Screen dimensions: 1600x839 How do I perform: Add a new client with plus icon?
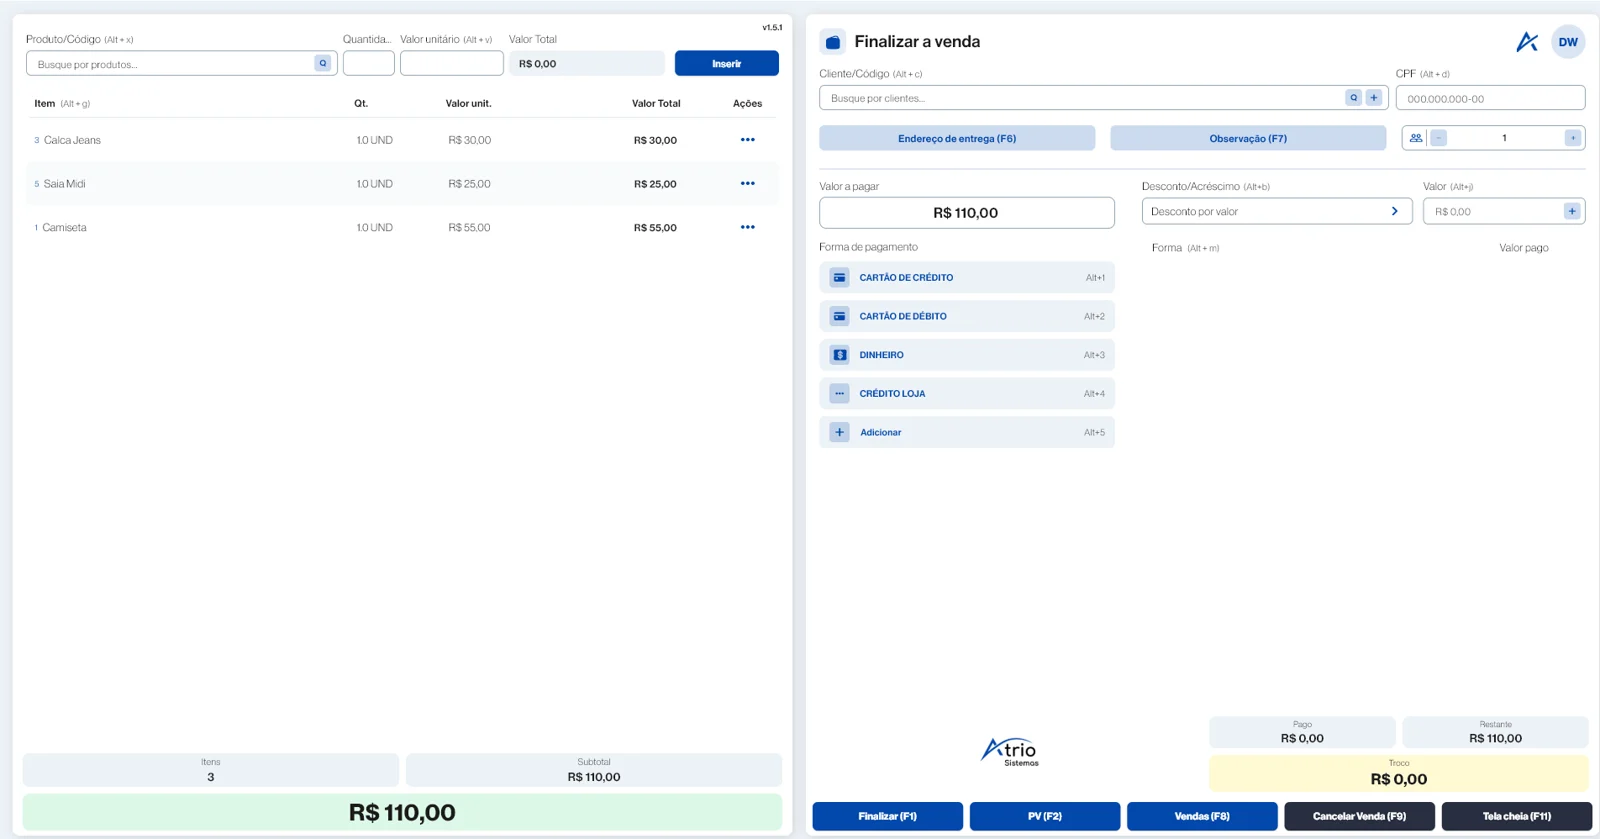tap(1374, 98)
